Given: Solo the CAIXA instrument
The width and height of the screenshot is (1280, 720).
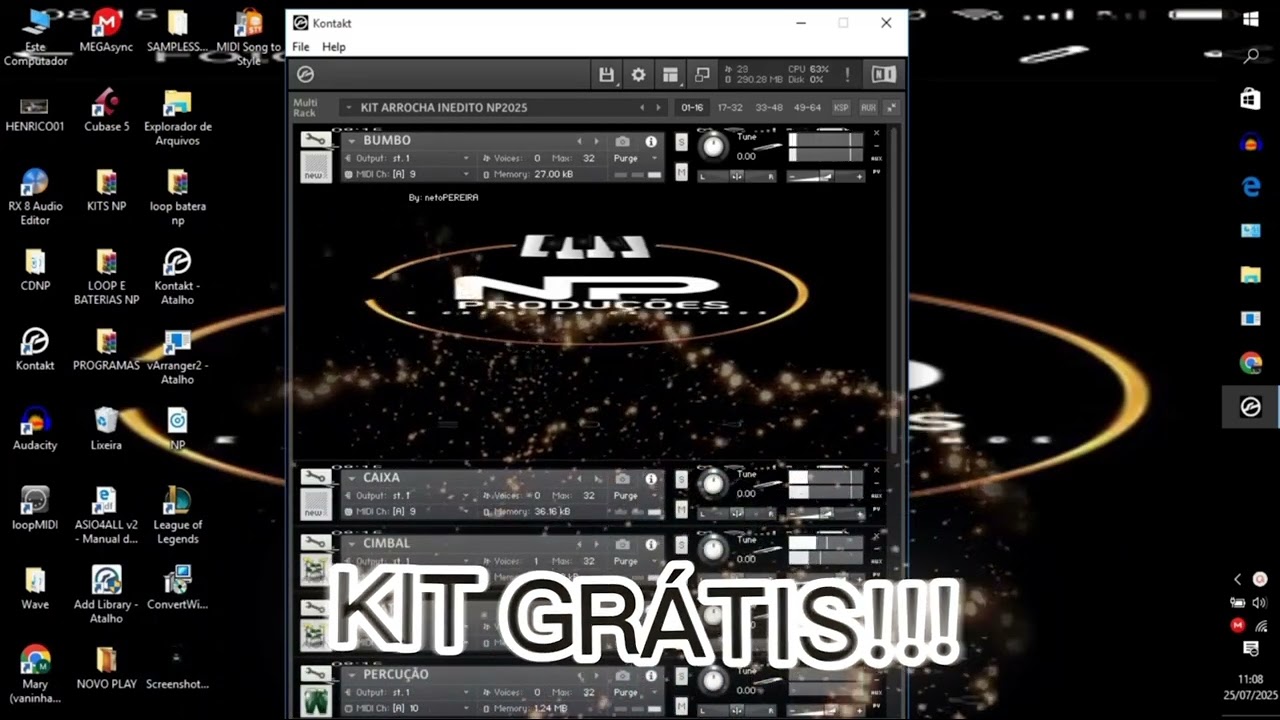Looking at the screenshot, I should [x=681, y=479].
